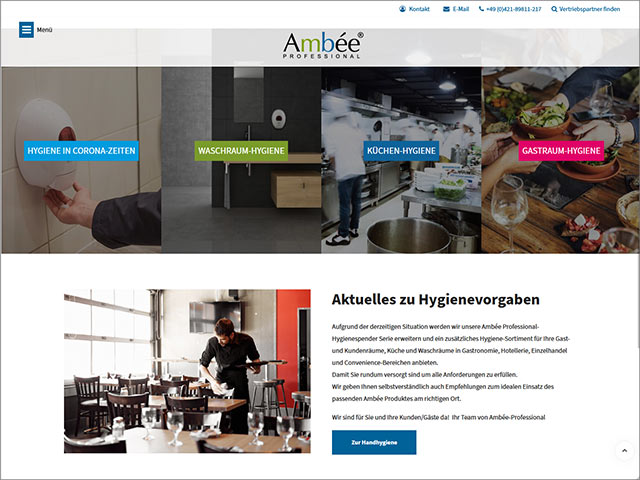This screenshot has width=640, height=480.
Task: Click the Kontakt person icon
Action: click(x=402, y=9)
